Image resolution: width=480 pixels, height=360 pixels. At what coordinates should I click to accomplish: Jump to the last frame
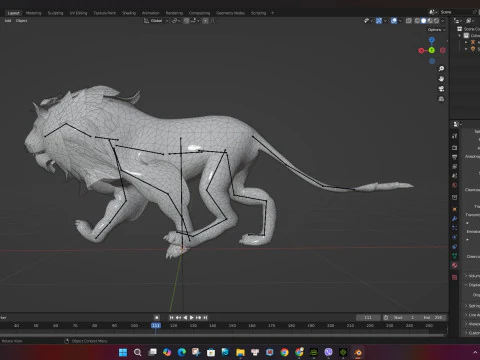tap(205, 317)
